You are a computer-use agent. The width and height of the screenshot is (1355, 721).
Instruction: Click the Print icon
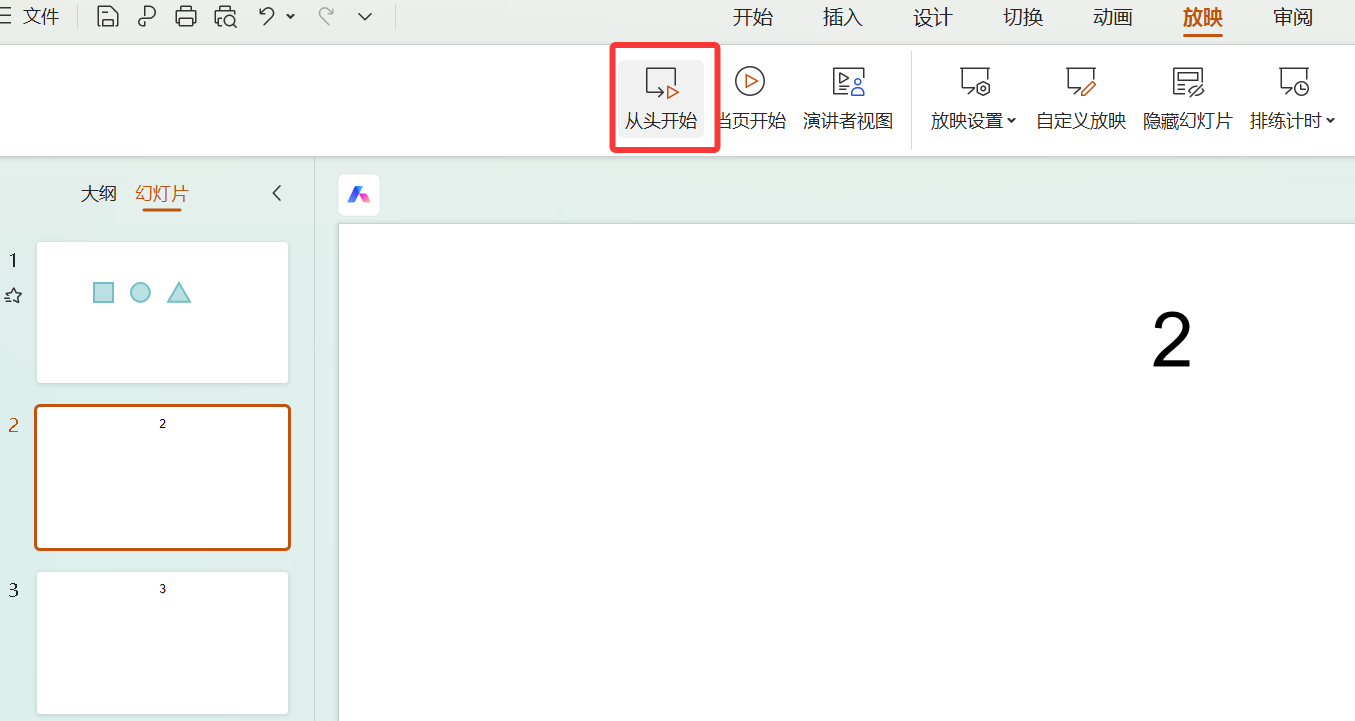click(186, 16)
